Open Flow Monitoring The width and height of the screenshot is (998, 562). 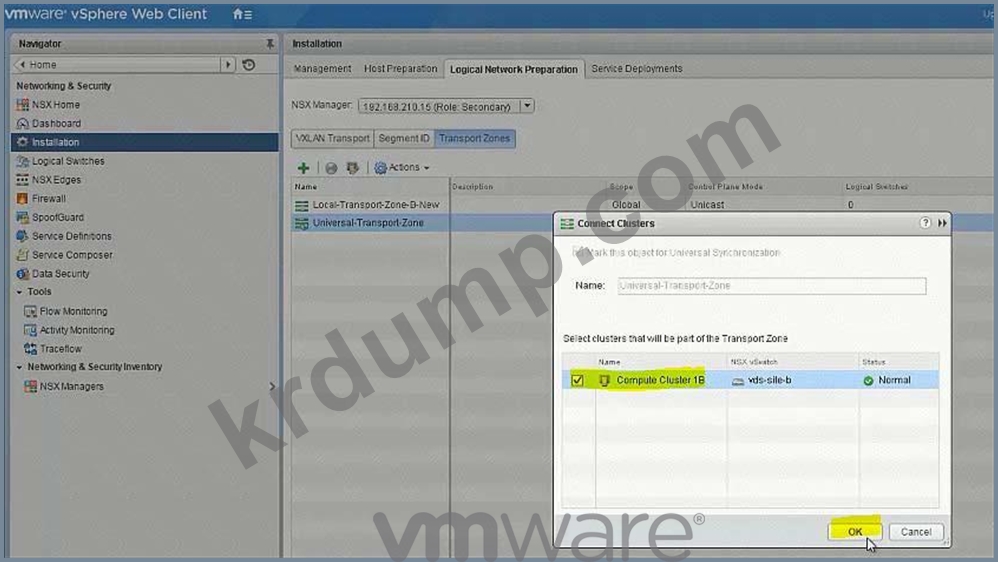click(73, 311)
